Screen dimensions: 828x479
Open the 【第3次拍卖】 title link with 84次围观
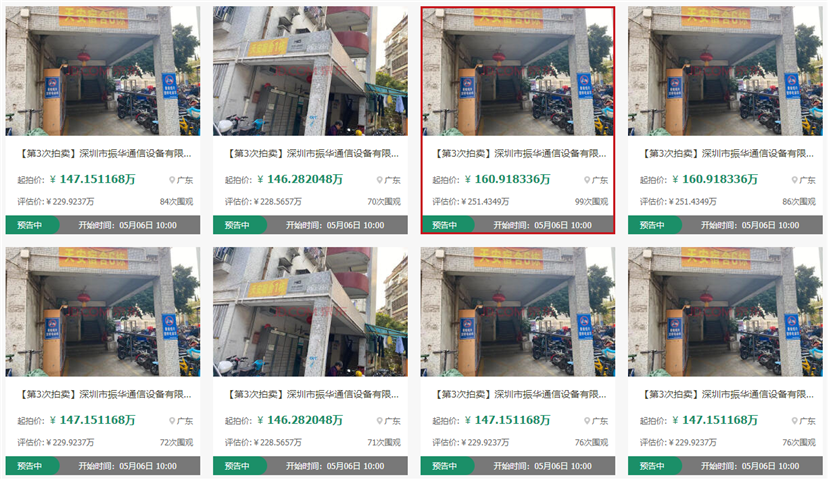[x=105, y=154]
